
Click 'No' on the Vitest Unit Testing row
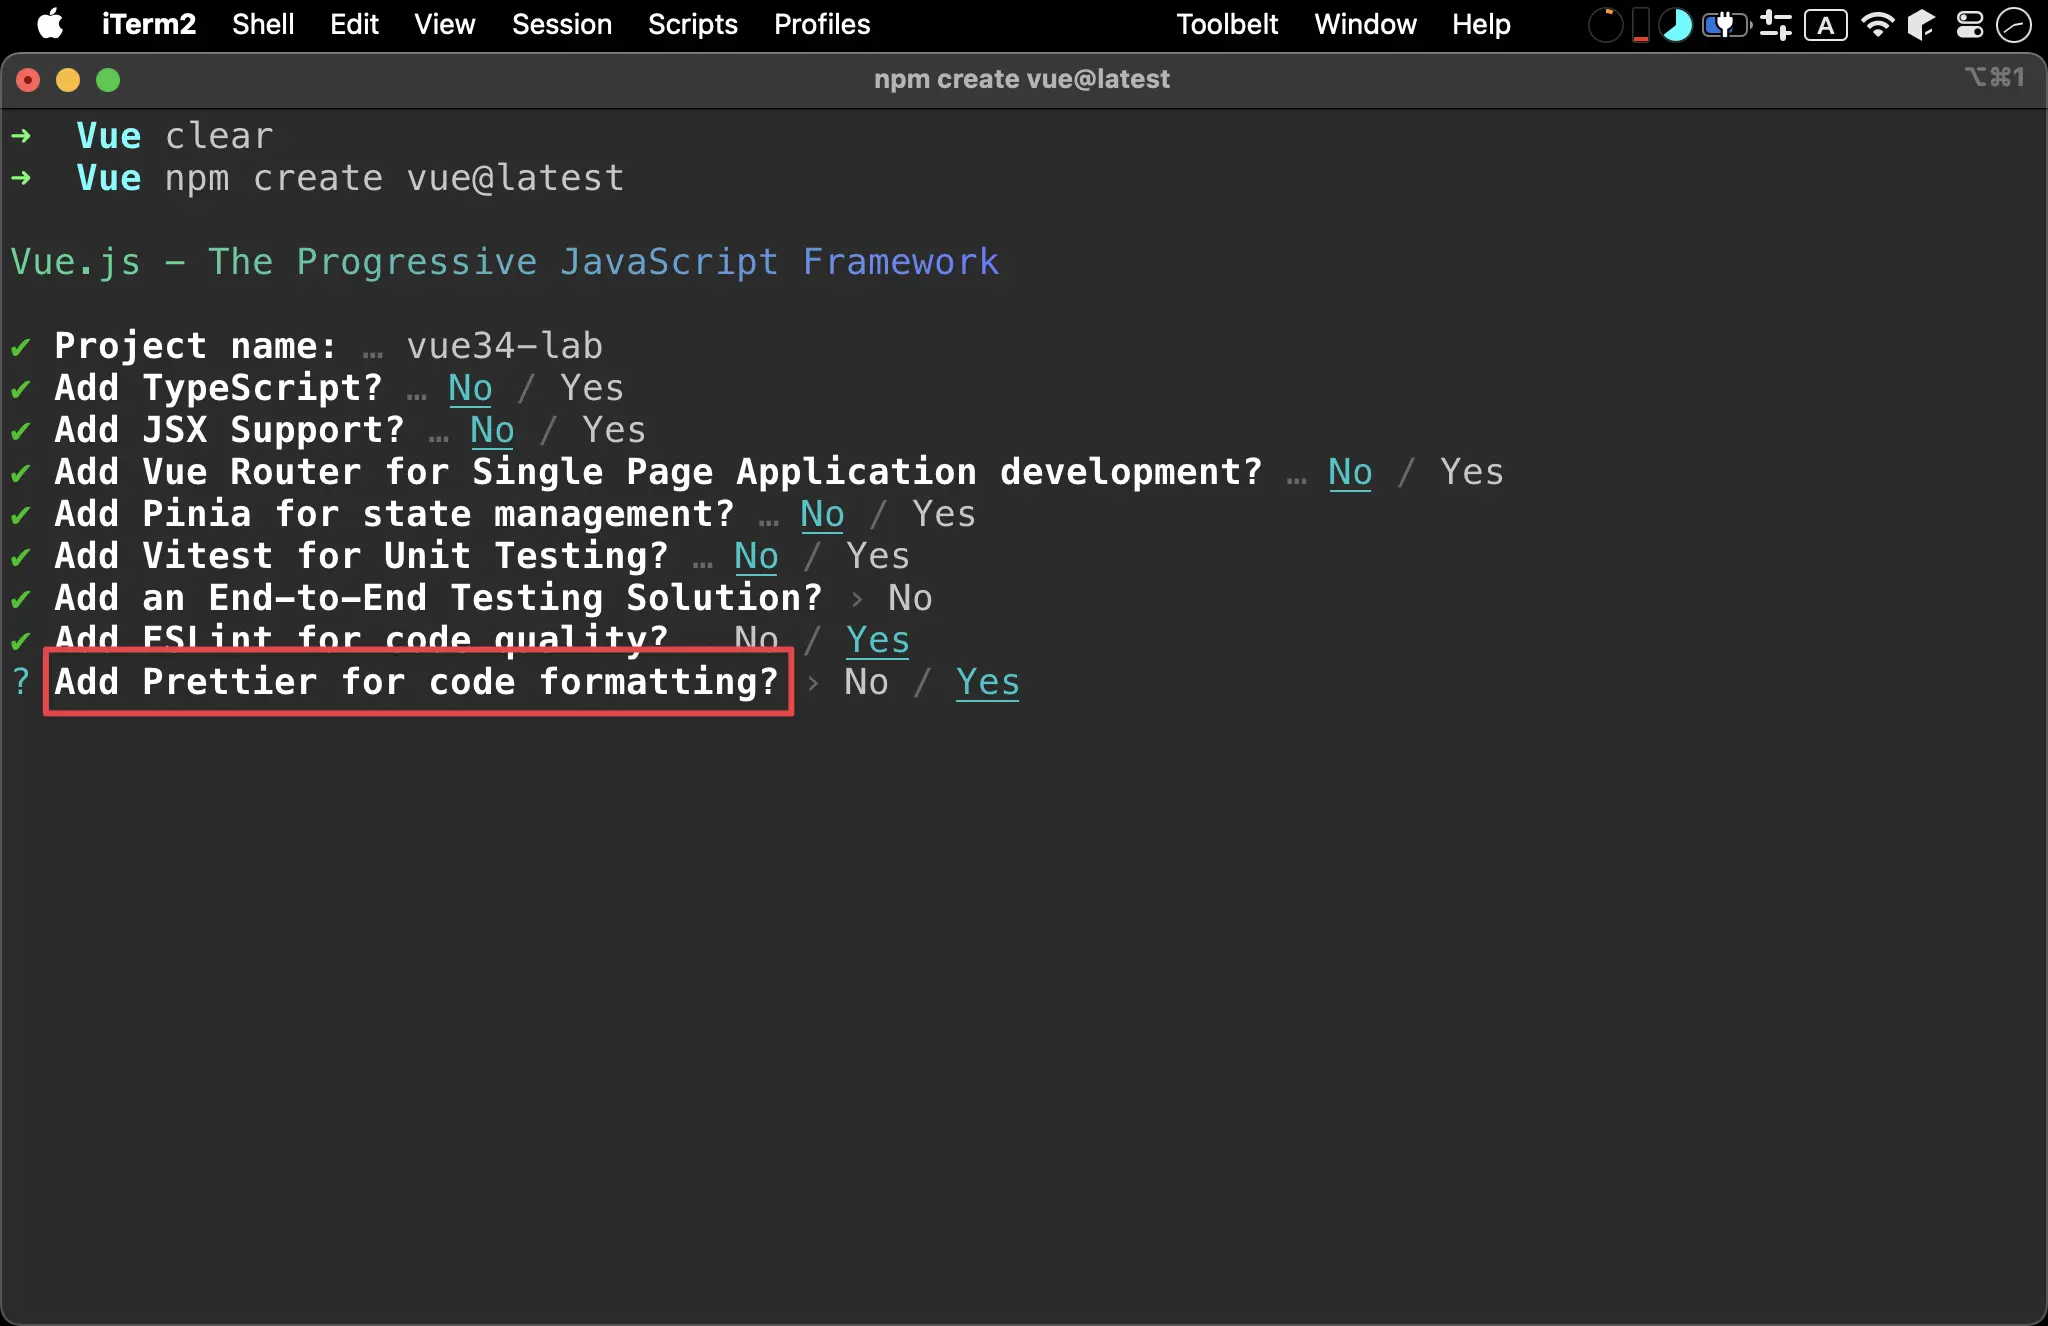756,556
